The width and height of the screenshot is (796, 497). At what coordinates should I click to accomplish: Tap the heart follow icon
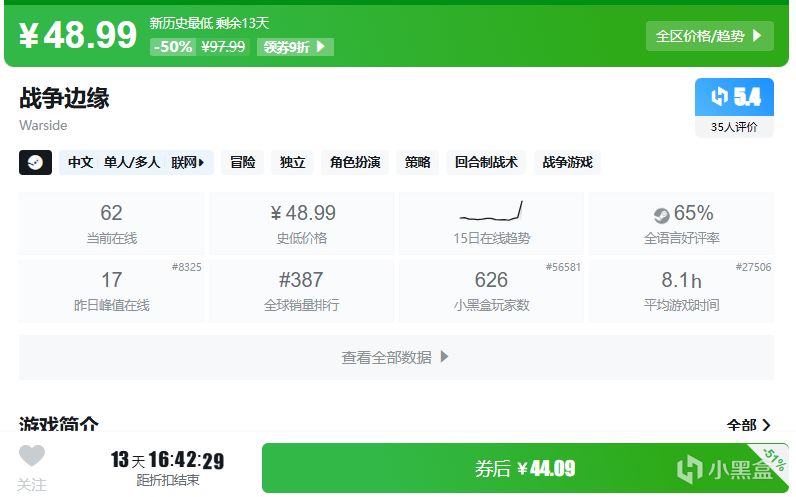pos(31,455)
